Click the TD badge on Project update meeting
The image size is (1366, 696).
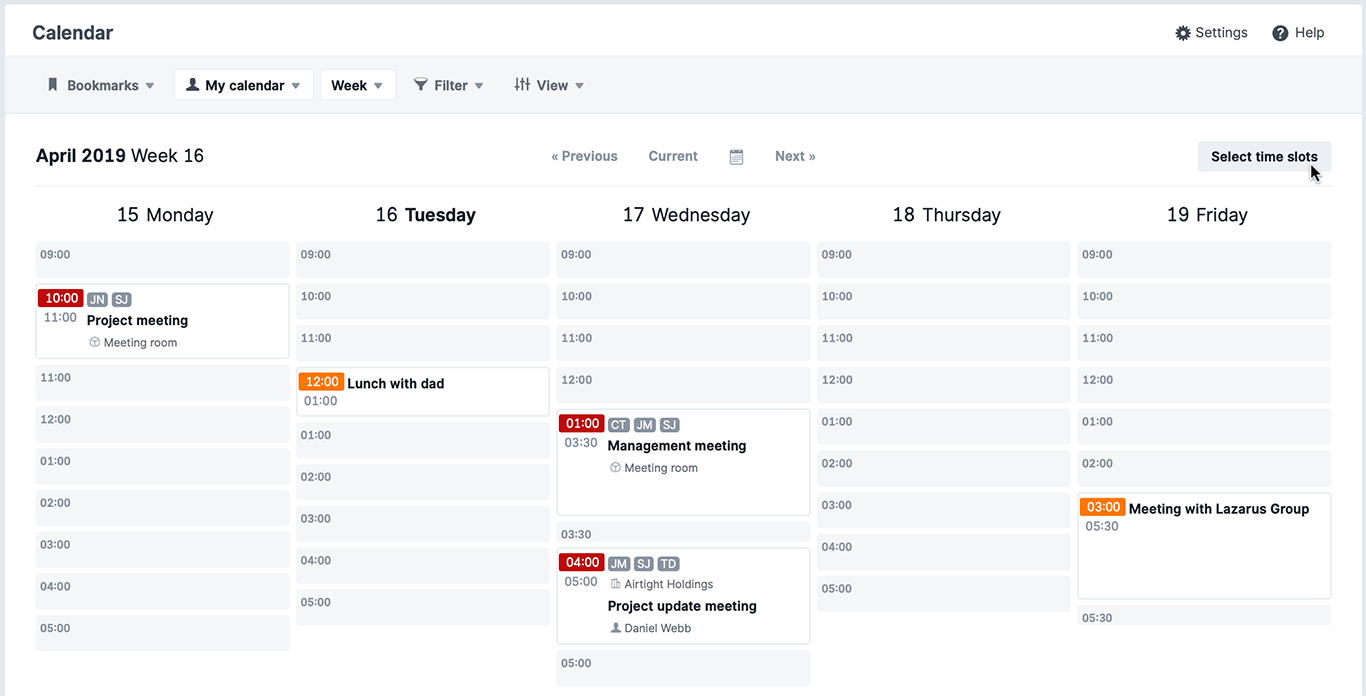[668, 564]
